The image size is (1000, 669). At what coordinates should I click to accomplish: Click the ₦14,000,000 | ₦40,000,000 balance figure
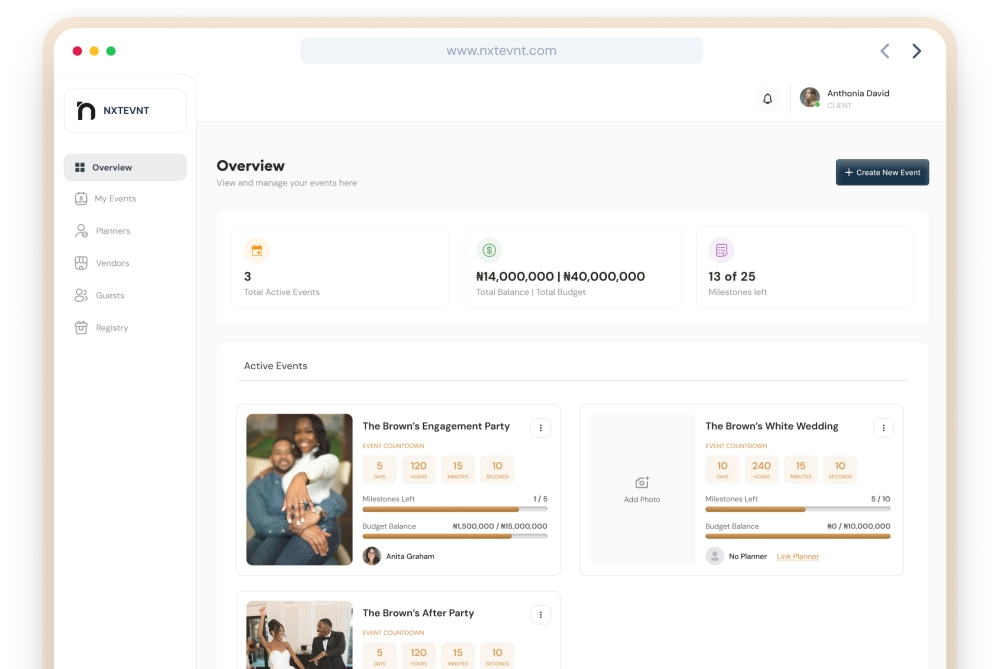(x=561, y=276)
